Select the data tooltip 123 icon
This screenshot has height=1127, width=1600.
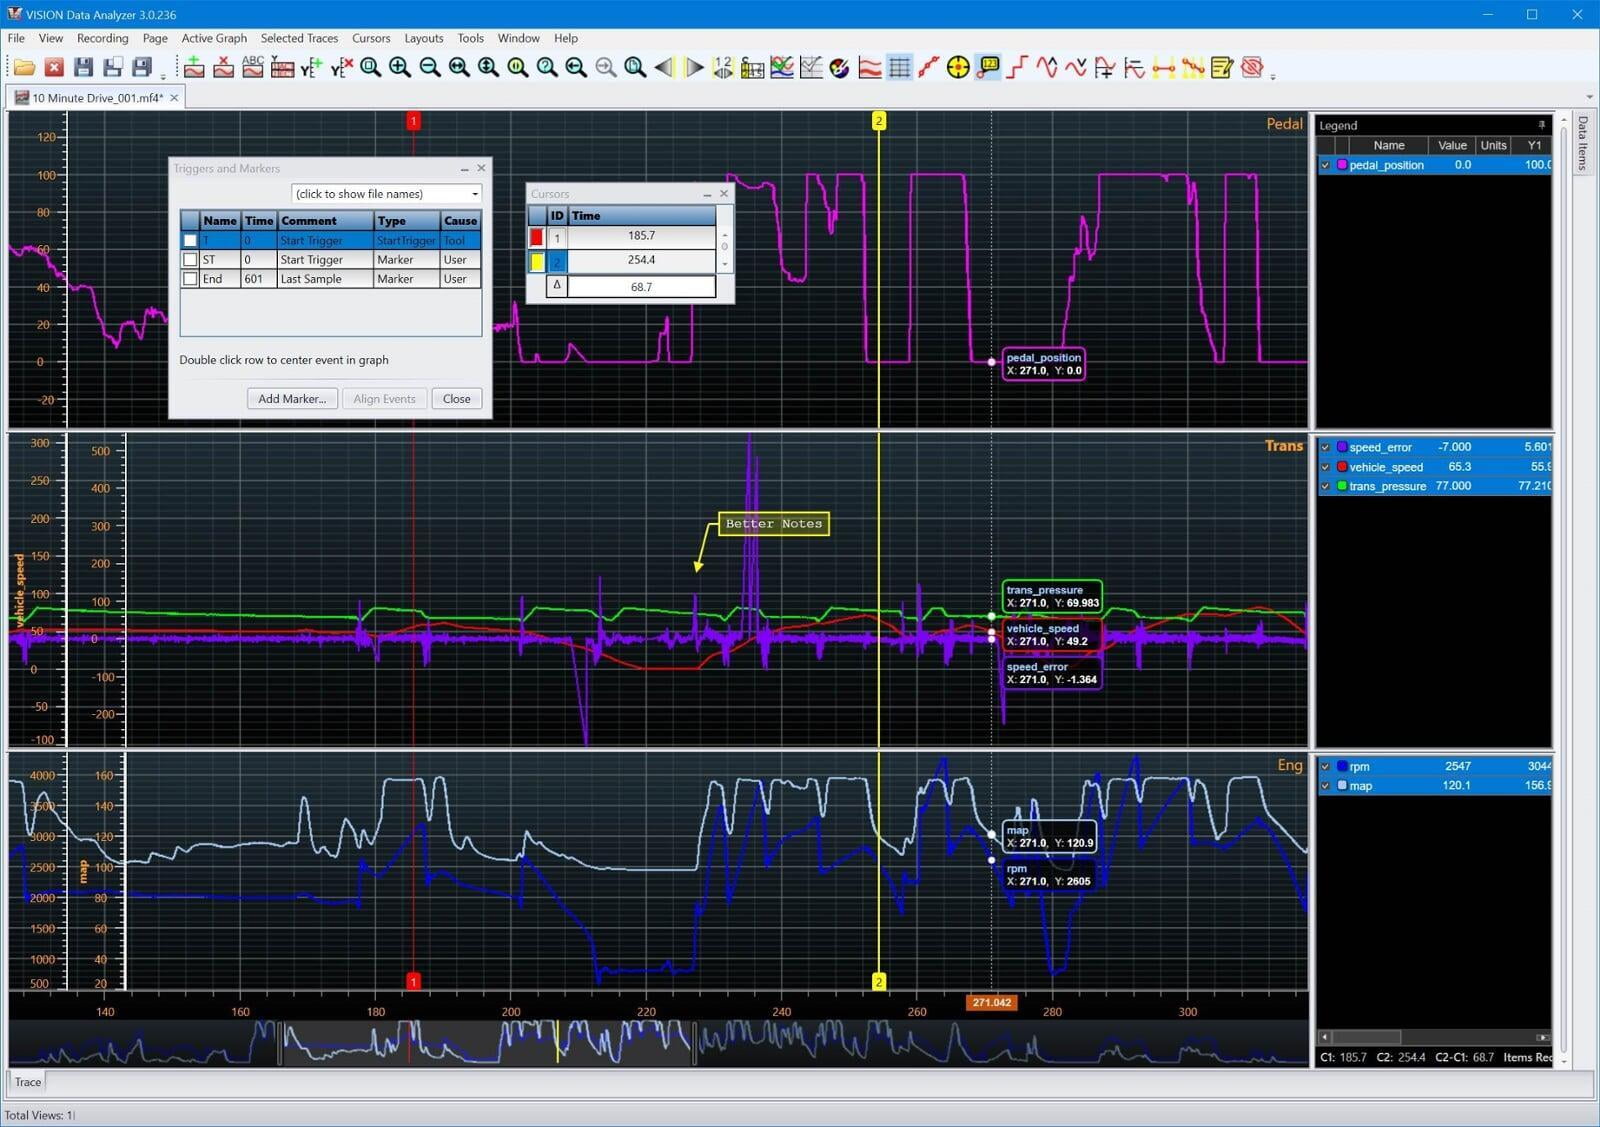point(988,67)
